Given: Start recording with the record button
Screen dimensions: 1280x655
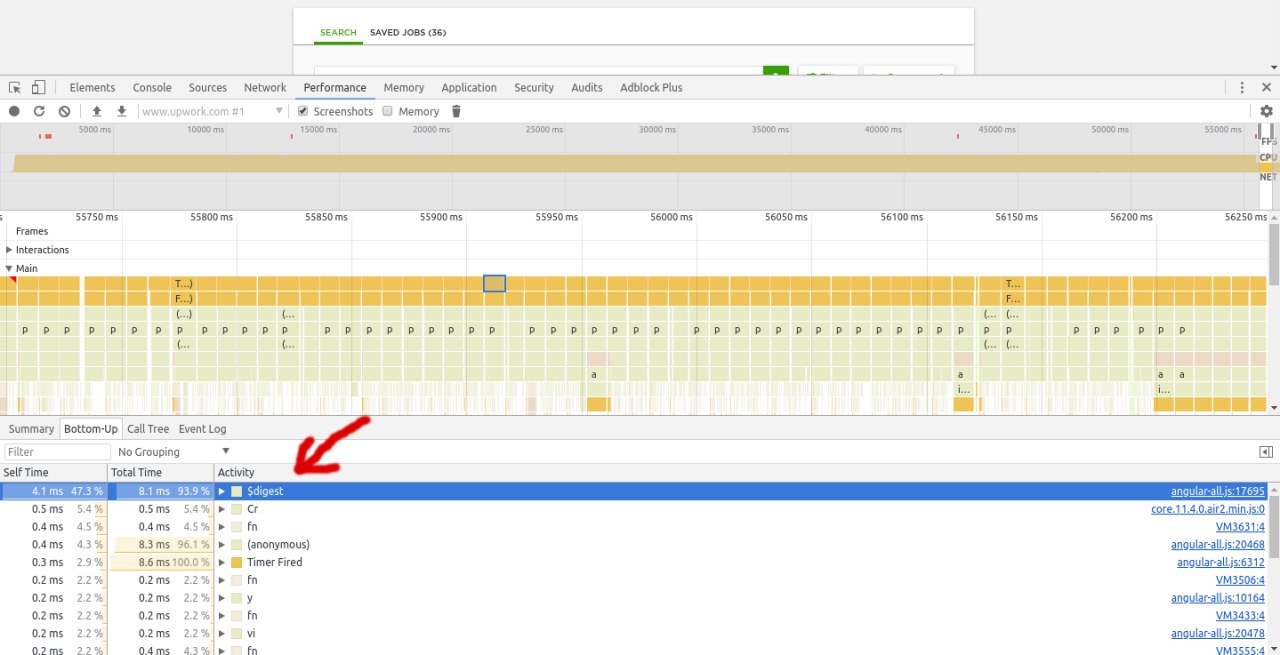Looking at the screenshot, I should point(14,111).
